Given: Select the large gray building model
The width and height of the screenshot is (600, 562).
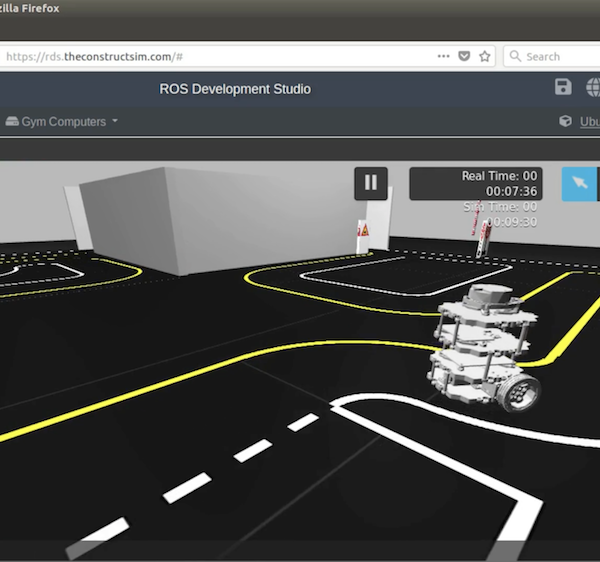Looking at the screenshot, I should click(x=223, y=220).
